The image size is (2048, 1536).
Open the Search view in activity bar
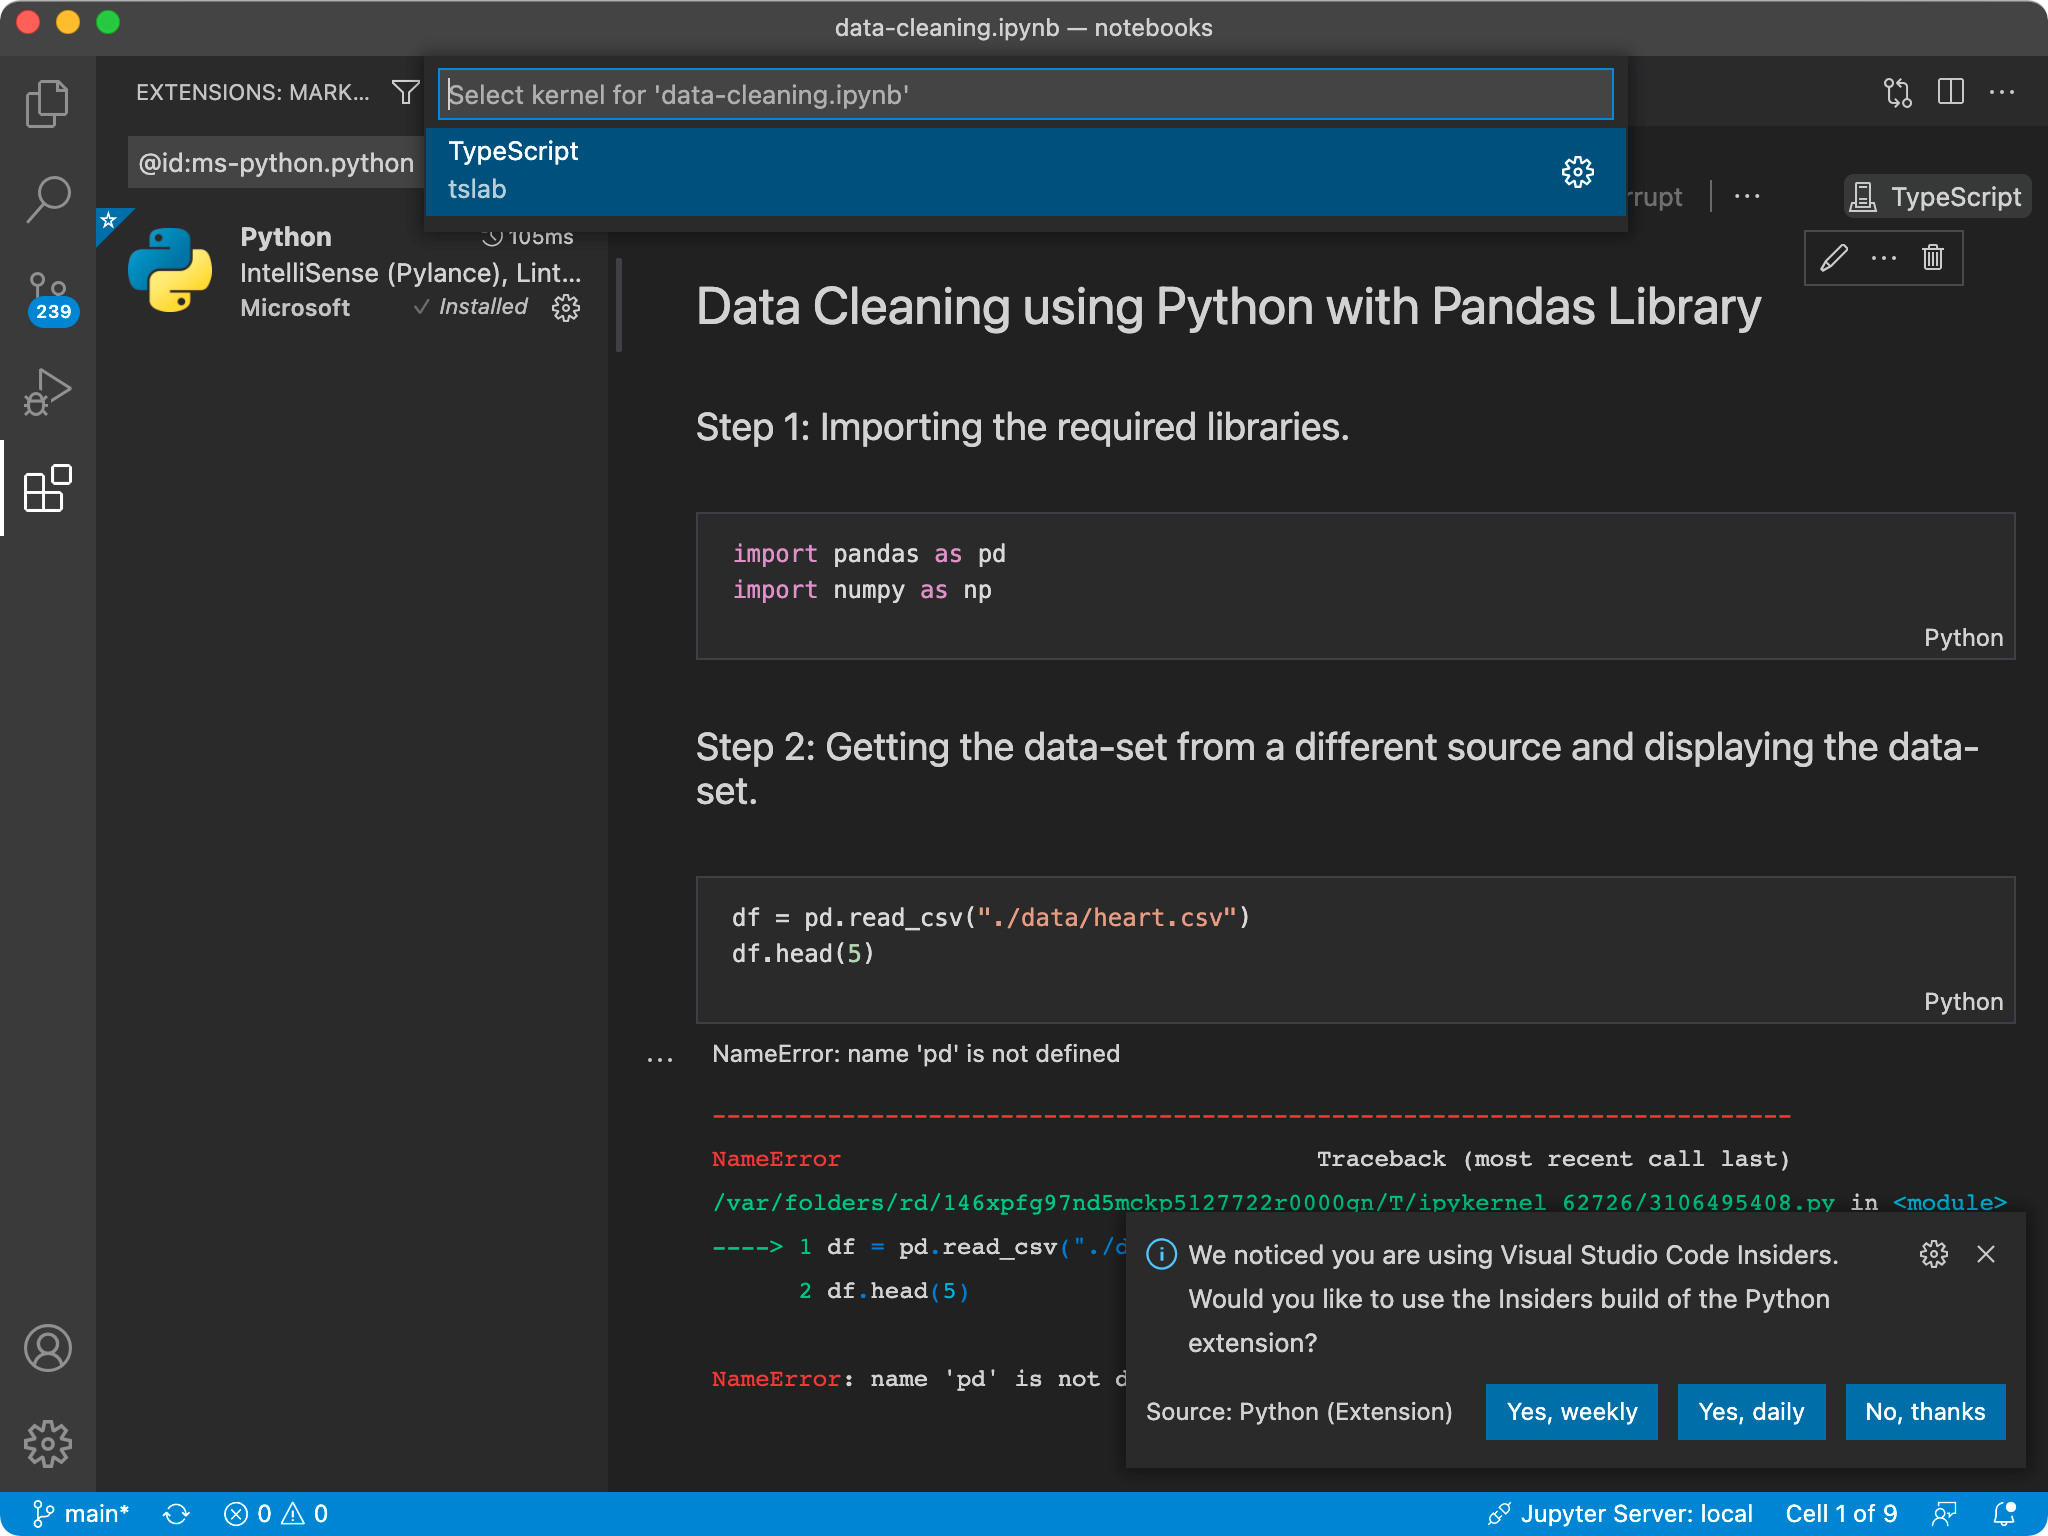[x=47, y=199]
